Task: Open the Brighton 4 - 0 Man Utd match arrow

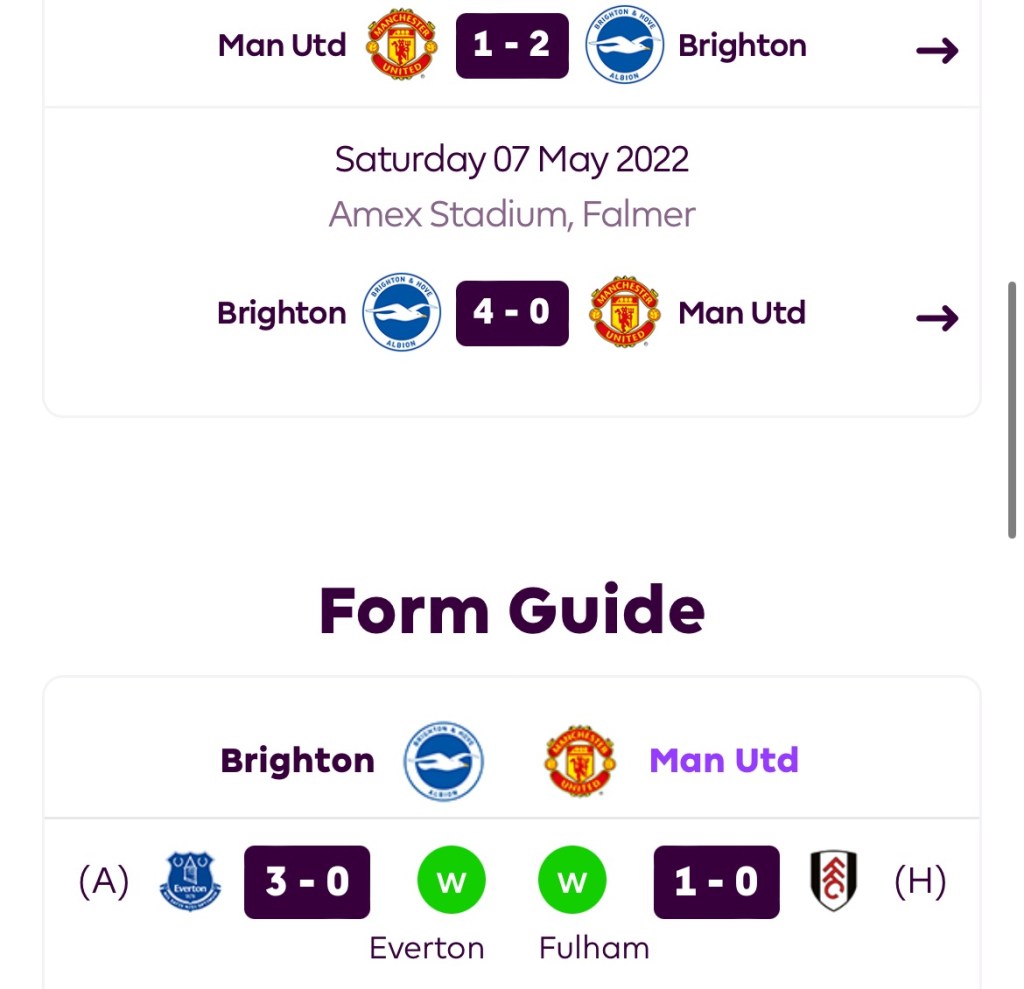Action: [x=937, y=318]
